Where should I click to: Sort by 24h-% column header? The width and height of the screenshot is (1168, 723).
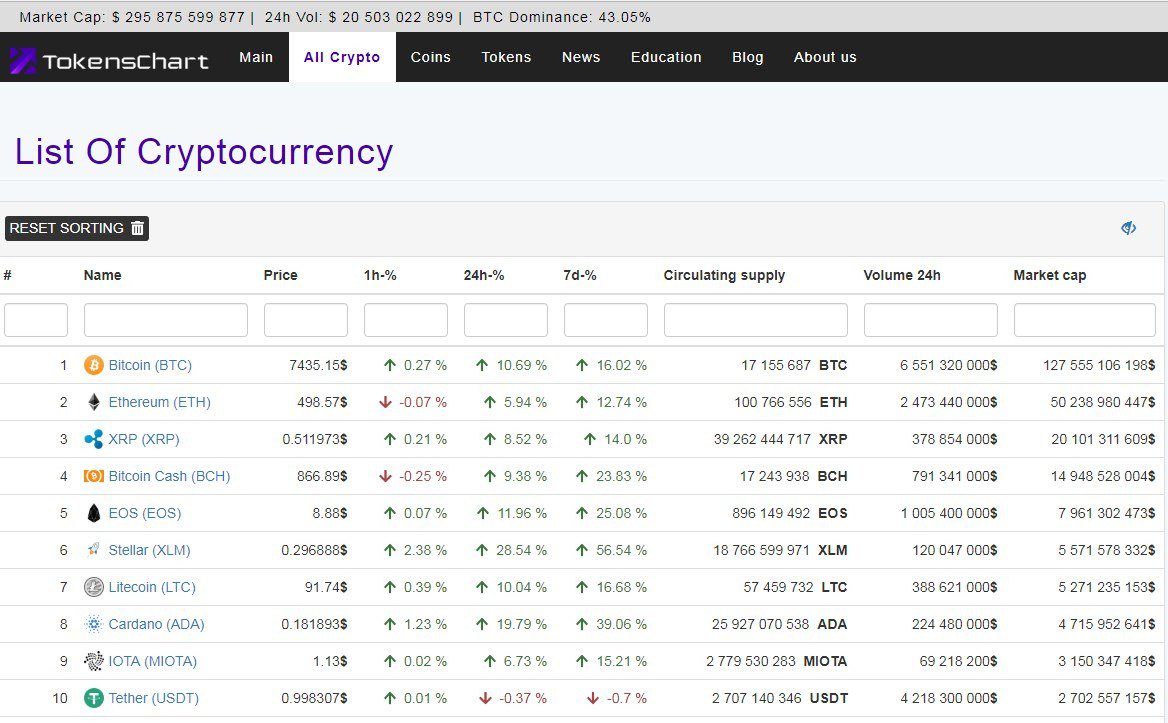pos(483,275)
